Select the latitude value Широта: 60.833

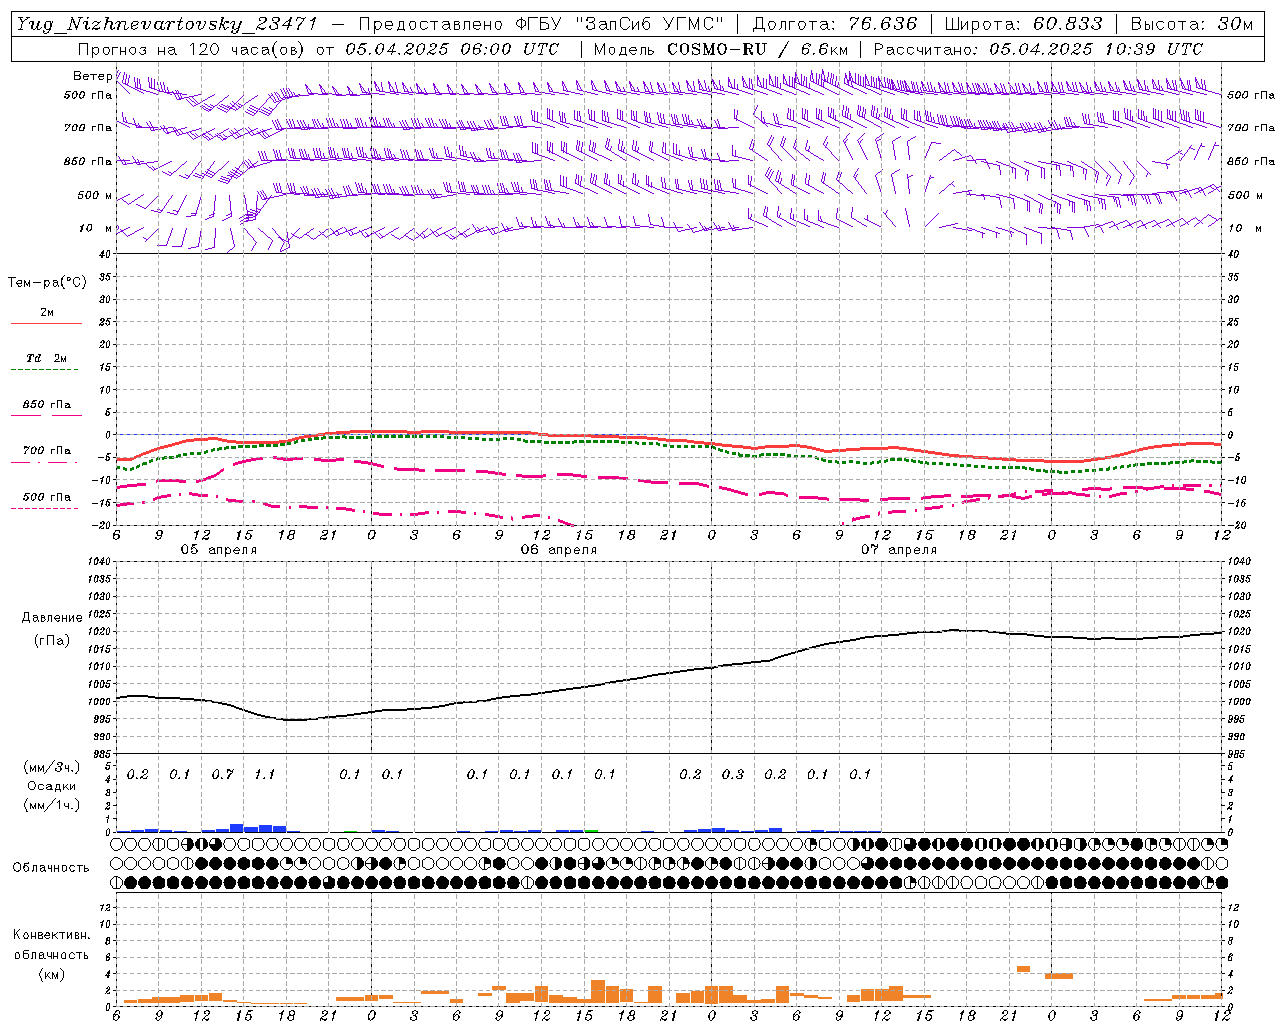[x=1023, y=24]
